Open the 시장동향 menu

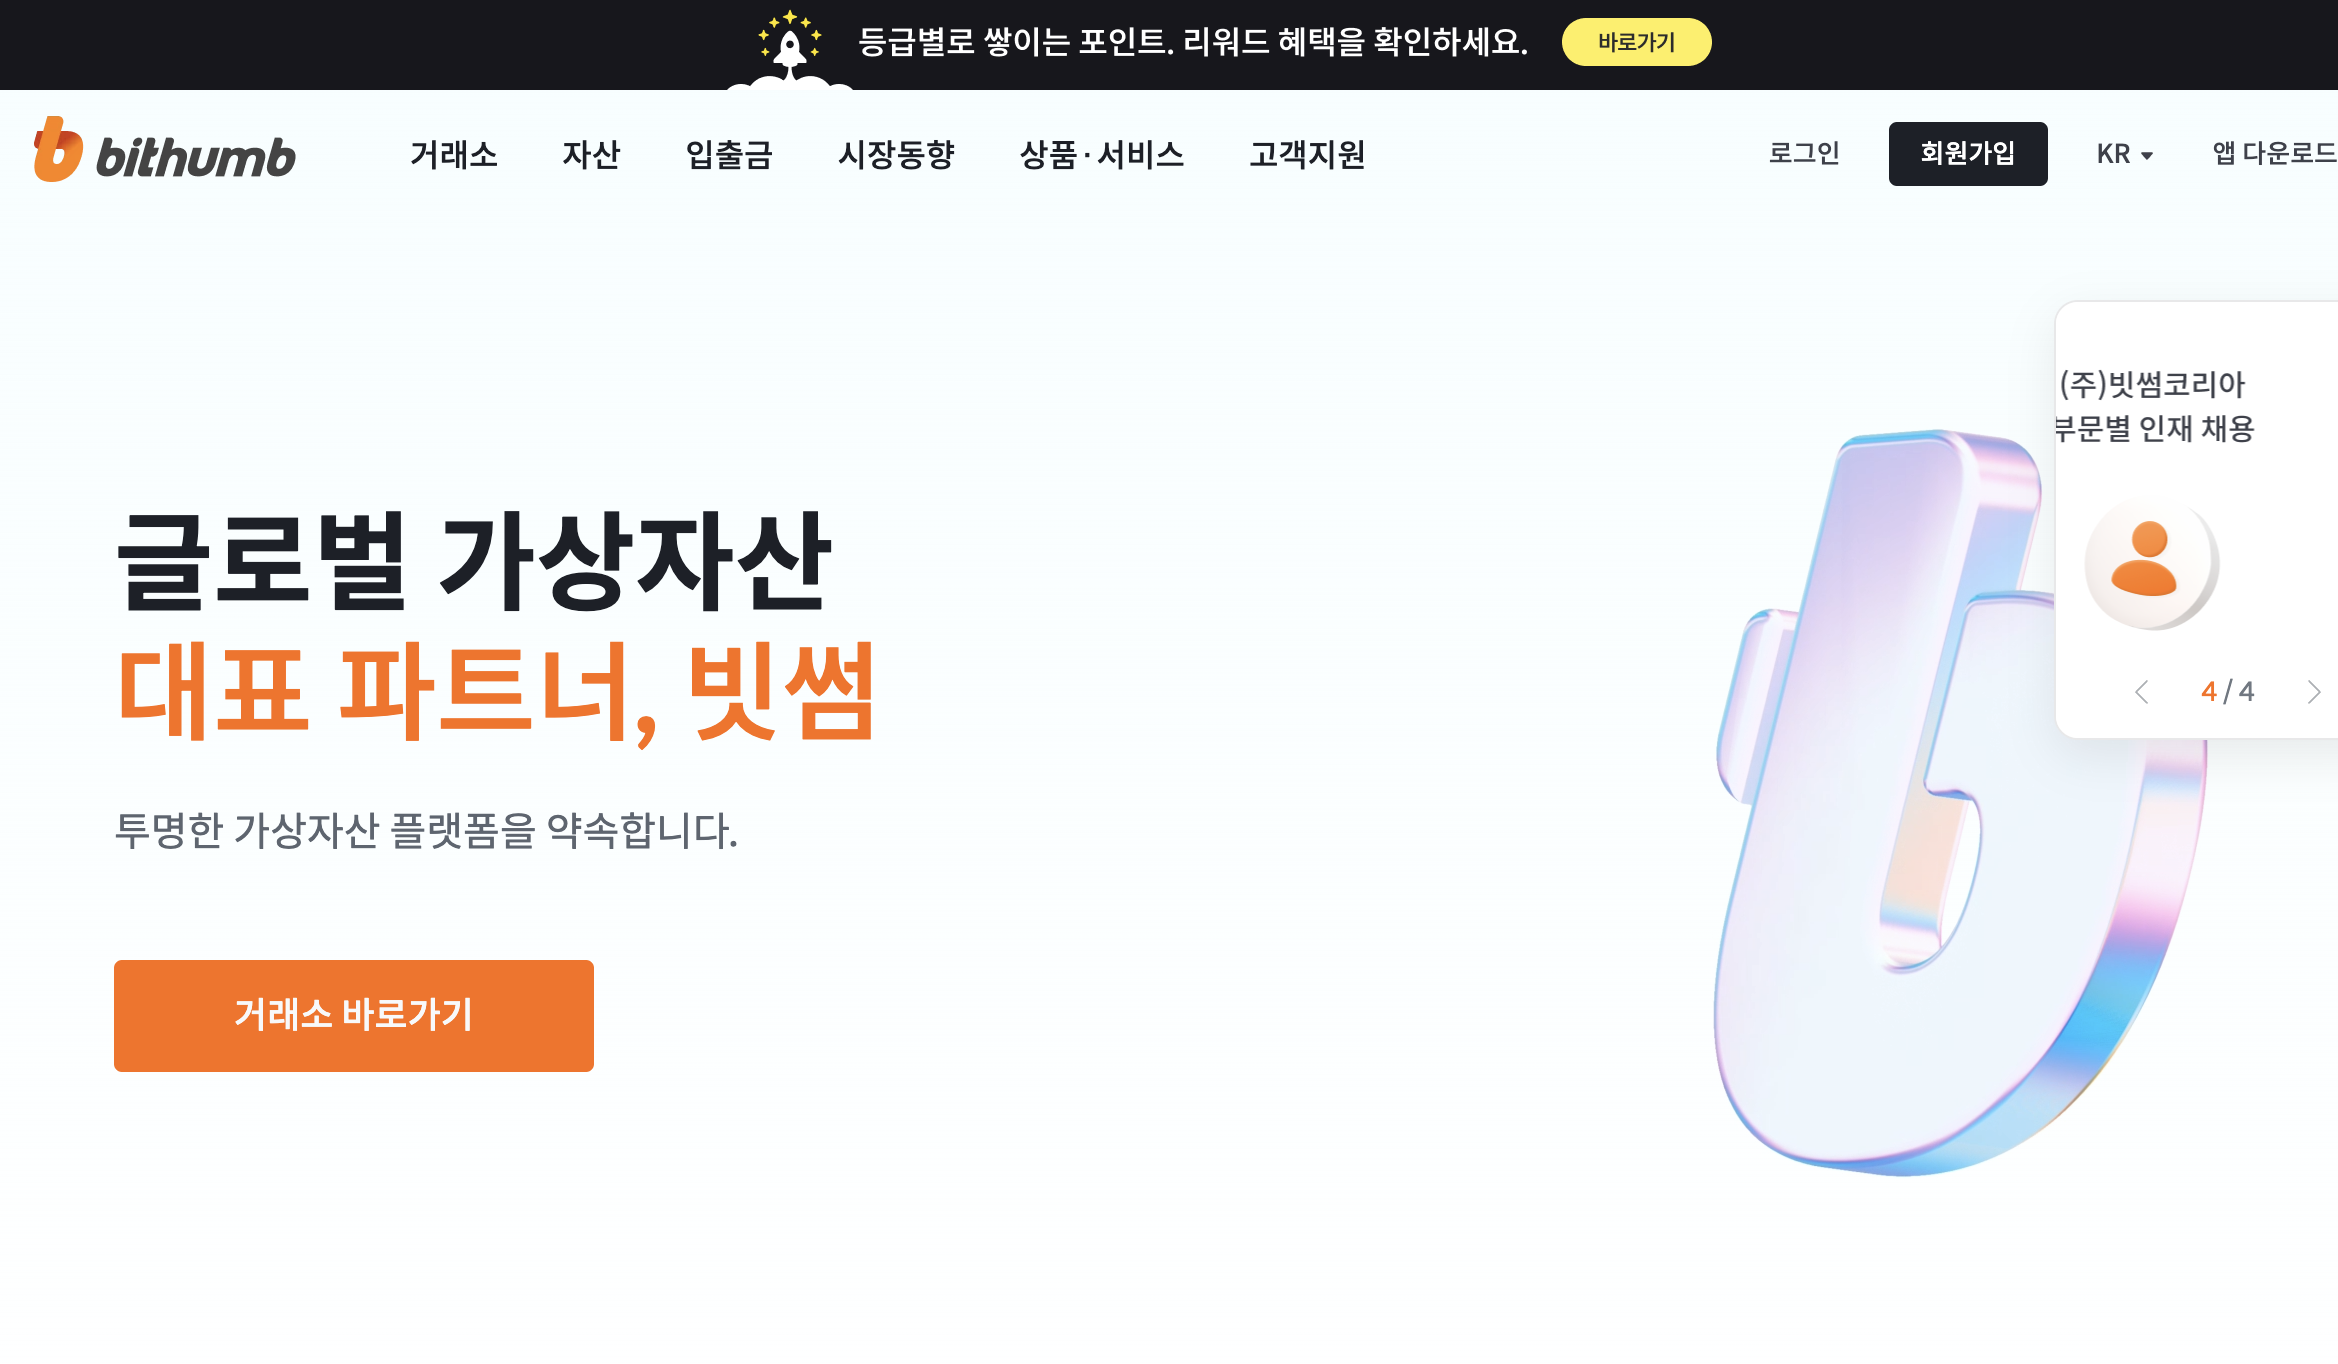896,154
